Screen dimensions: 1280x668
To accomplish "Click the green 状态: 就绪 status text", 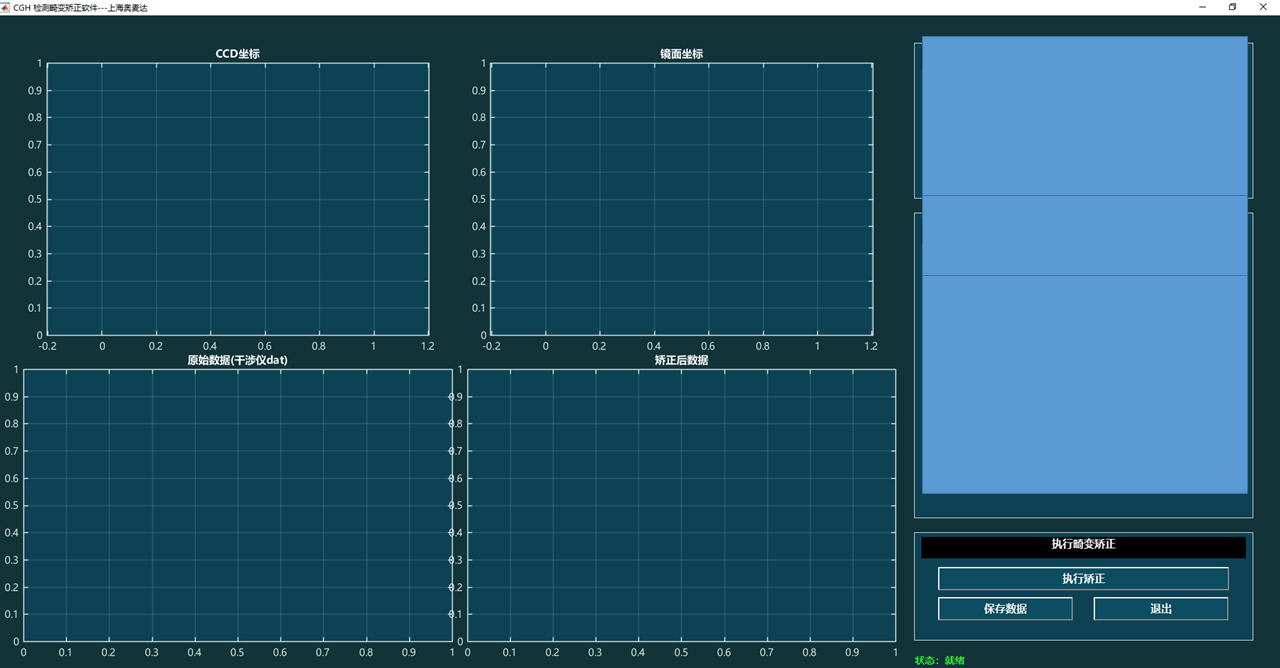I will tap(939, 661).
